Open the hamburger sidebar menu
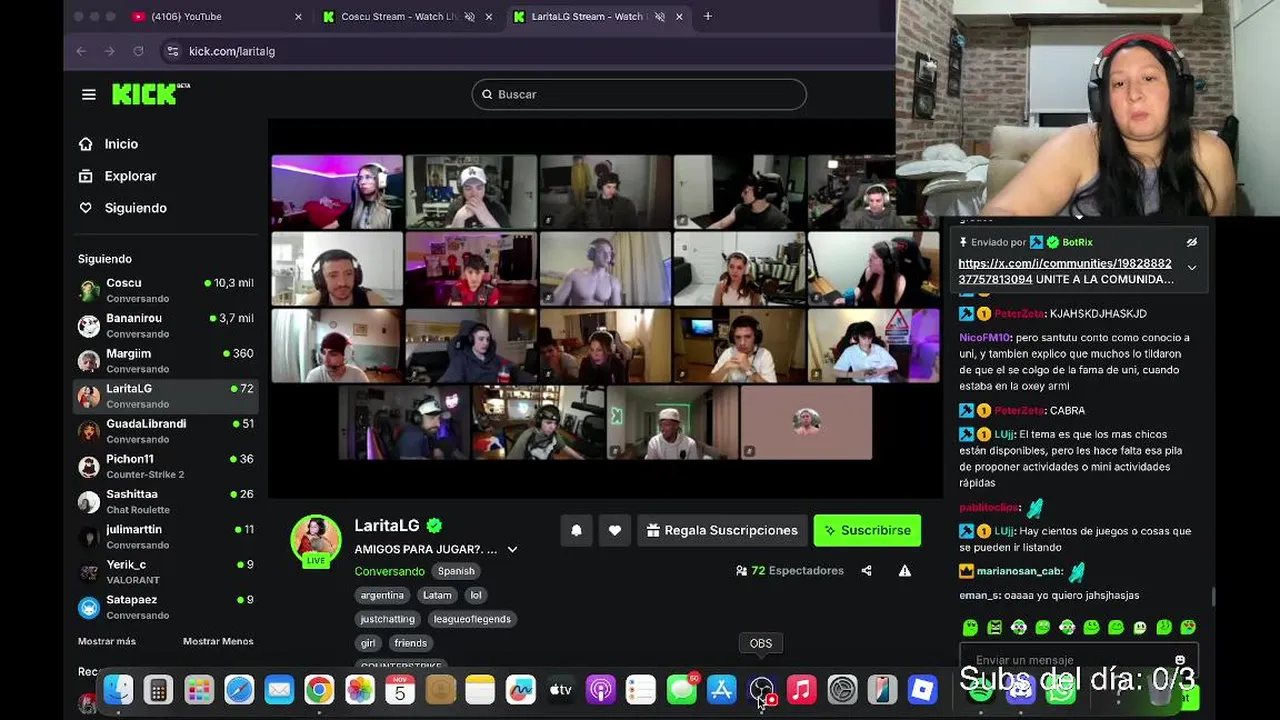This screenshot has width=1280, height=720. tap(89, 94)
